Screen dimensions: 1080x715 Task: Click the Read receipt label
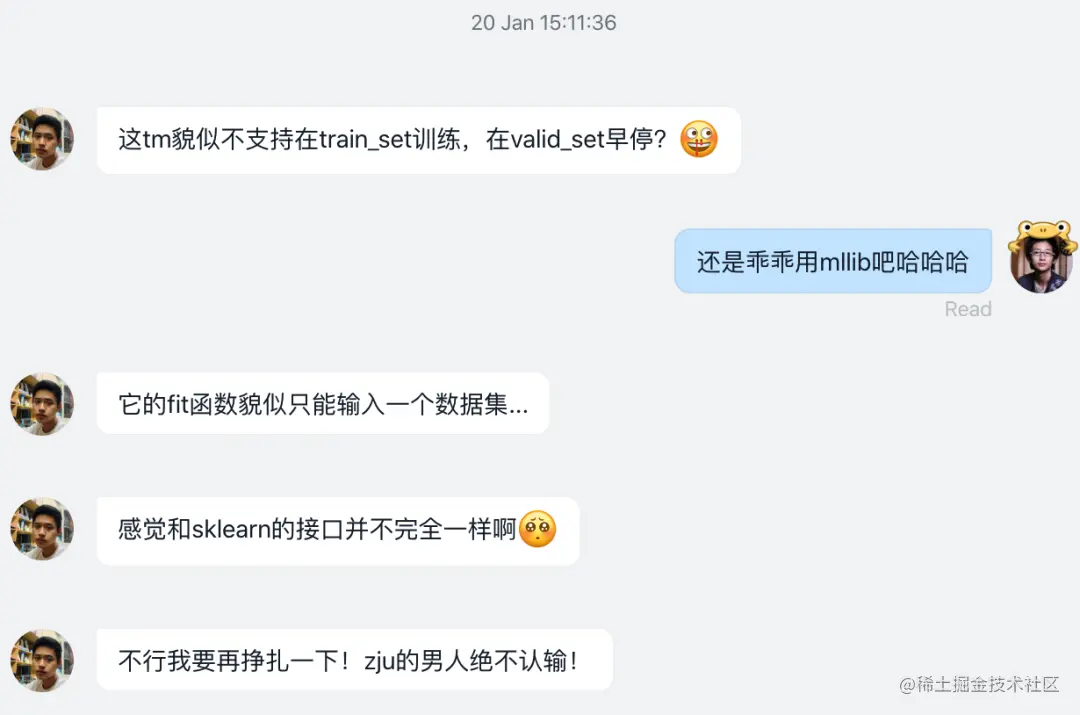(x=968, y=309)
